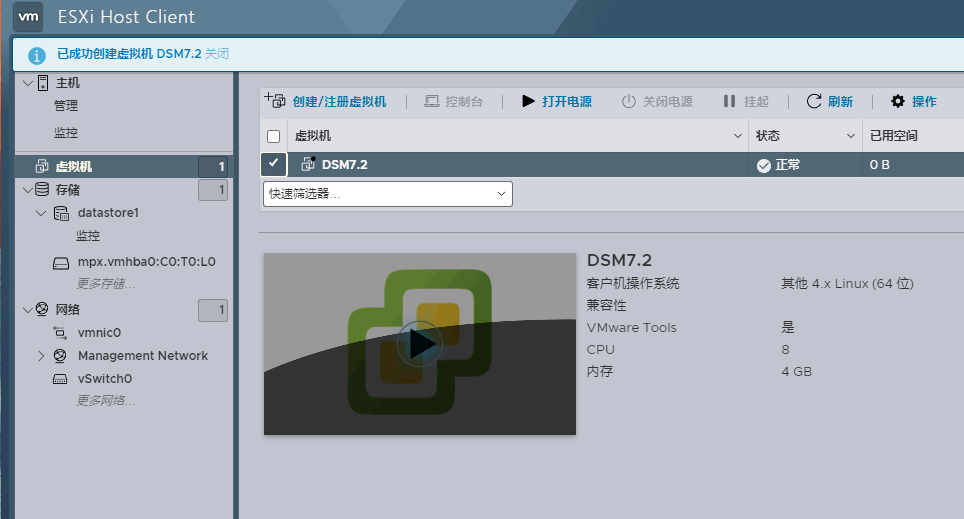Open the 虚拟机 column dropdown arrow
Viewport: 964px width, 519px height.
coord(738,136)
